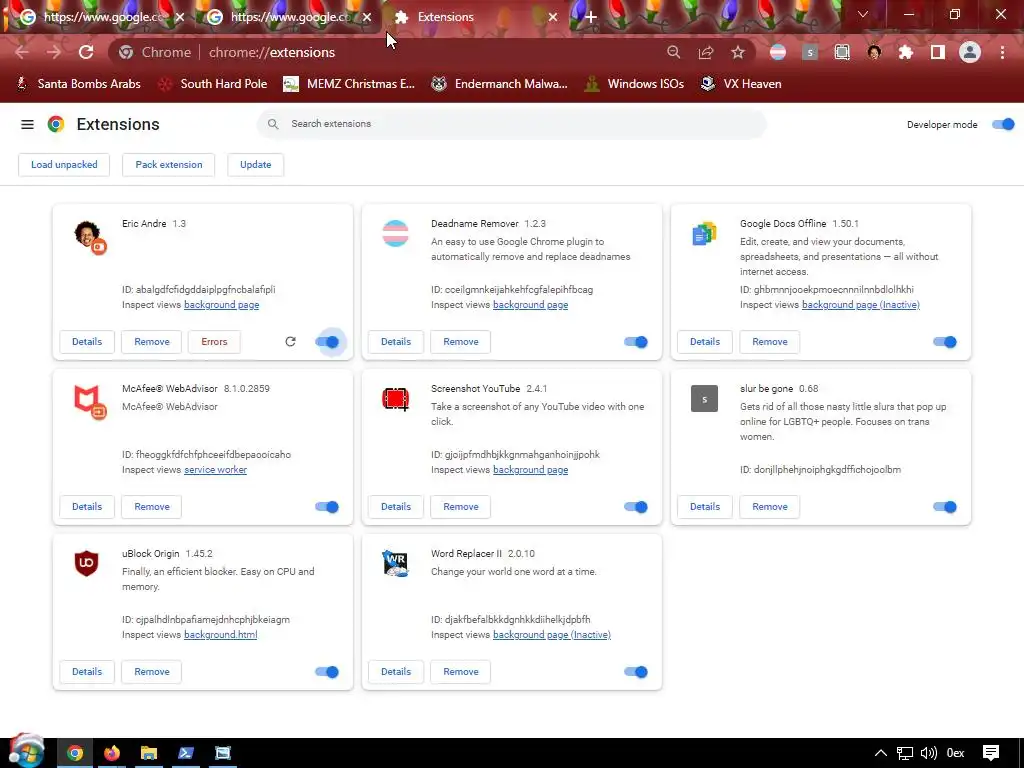Viewport: 1024px width, 768px height.
Task: Open Errors for Eric Andre extension
Action: tap(214, 342)
